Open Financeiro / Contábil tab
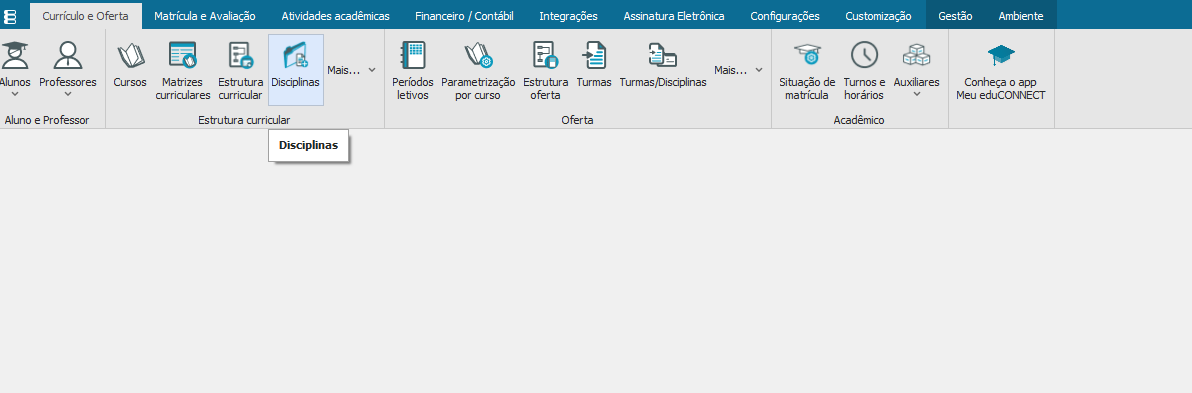 click(x=464, y=16)
